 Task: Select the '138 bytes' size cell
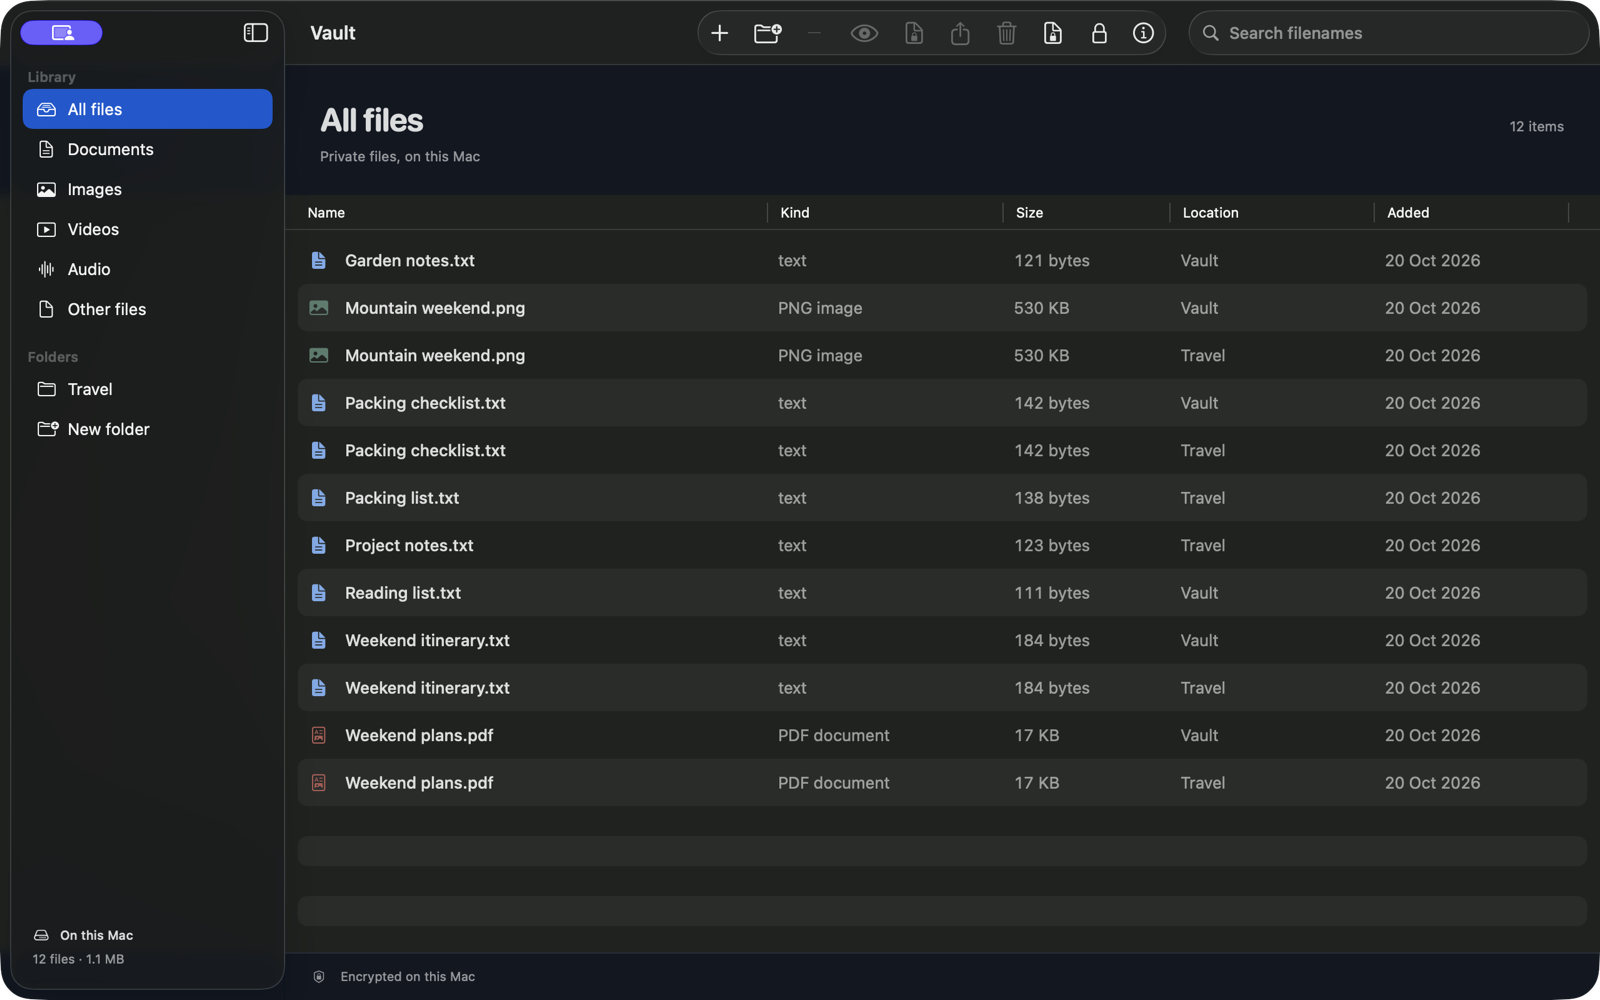click(x=1052, y=498)
